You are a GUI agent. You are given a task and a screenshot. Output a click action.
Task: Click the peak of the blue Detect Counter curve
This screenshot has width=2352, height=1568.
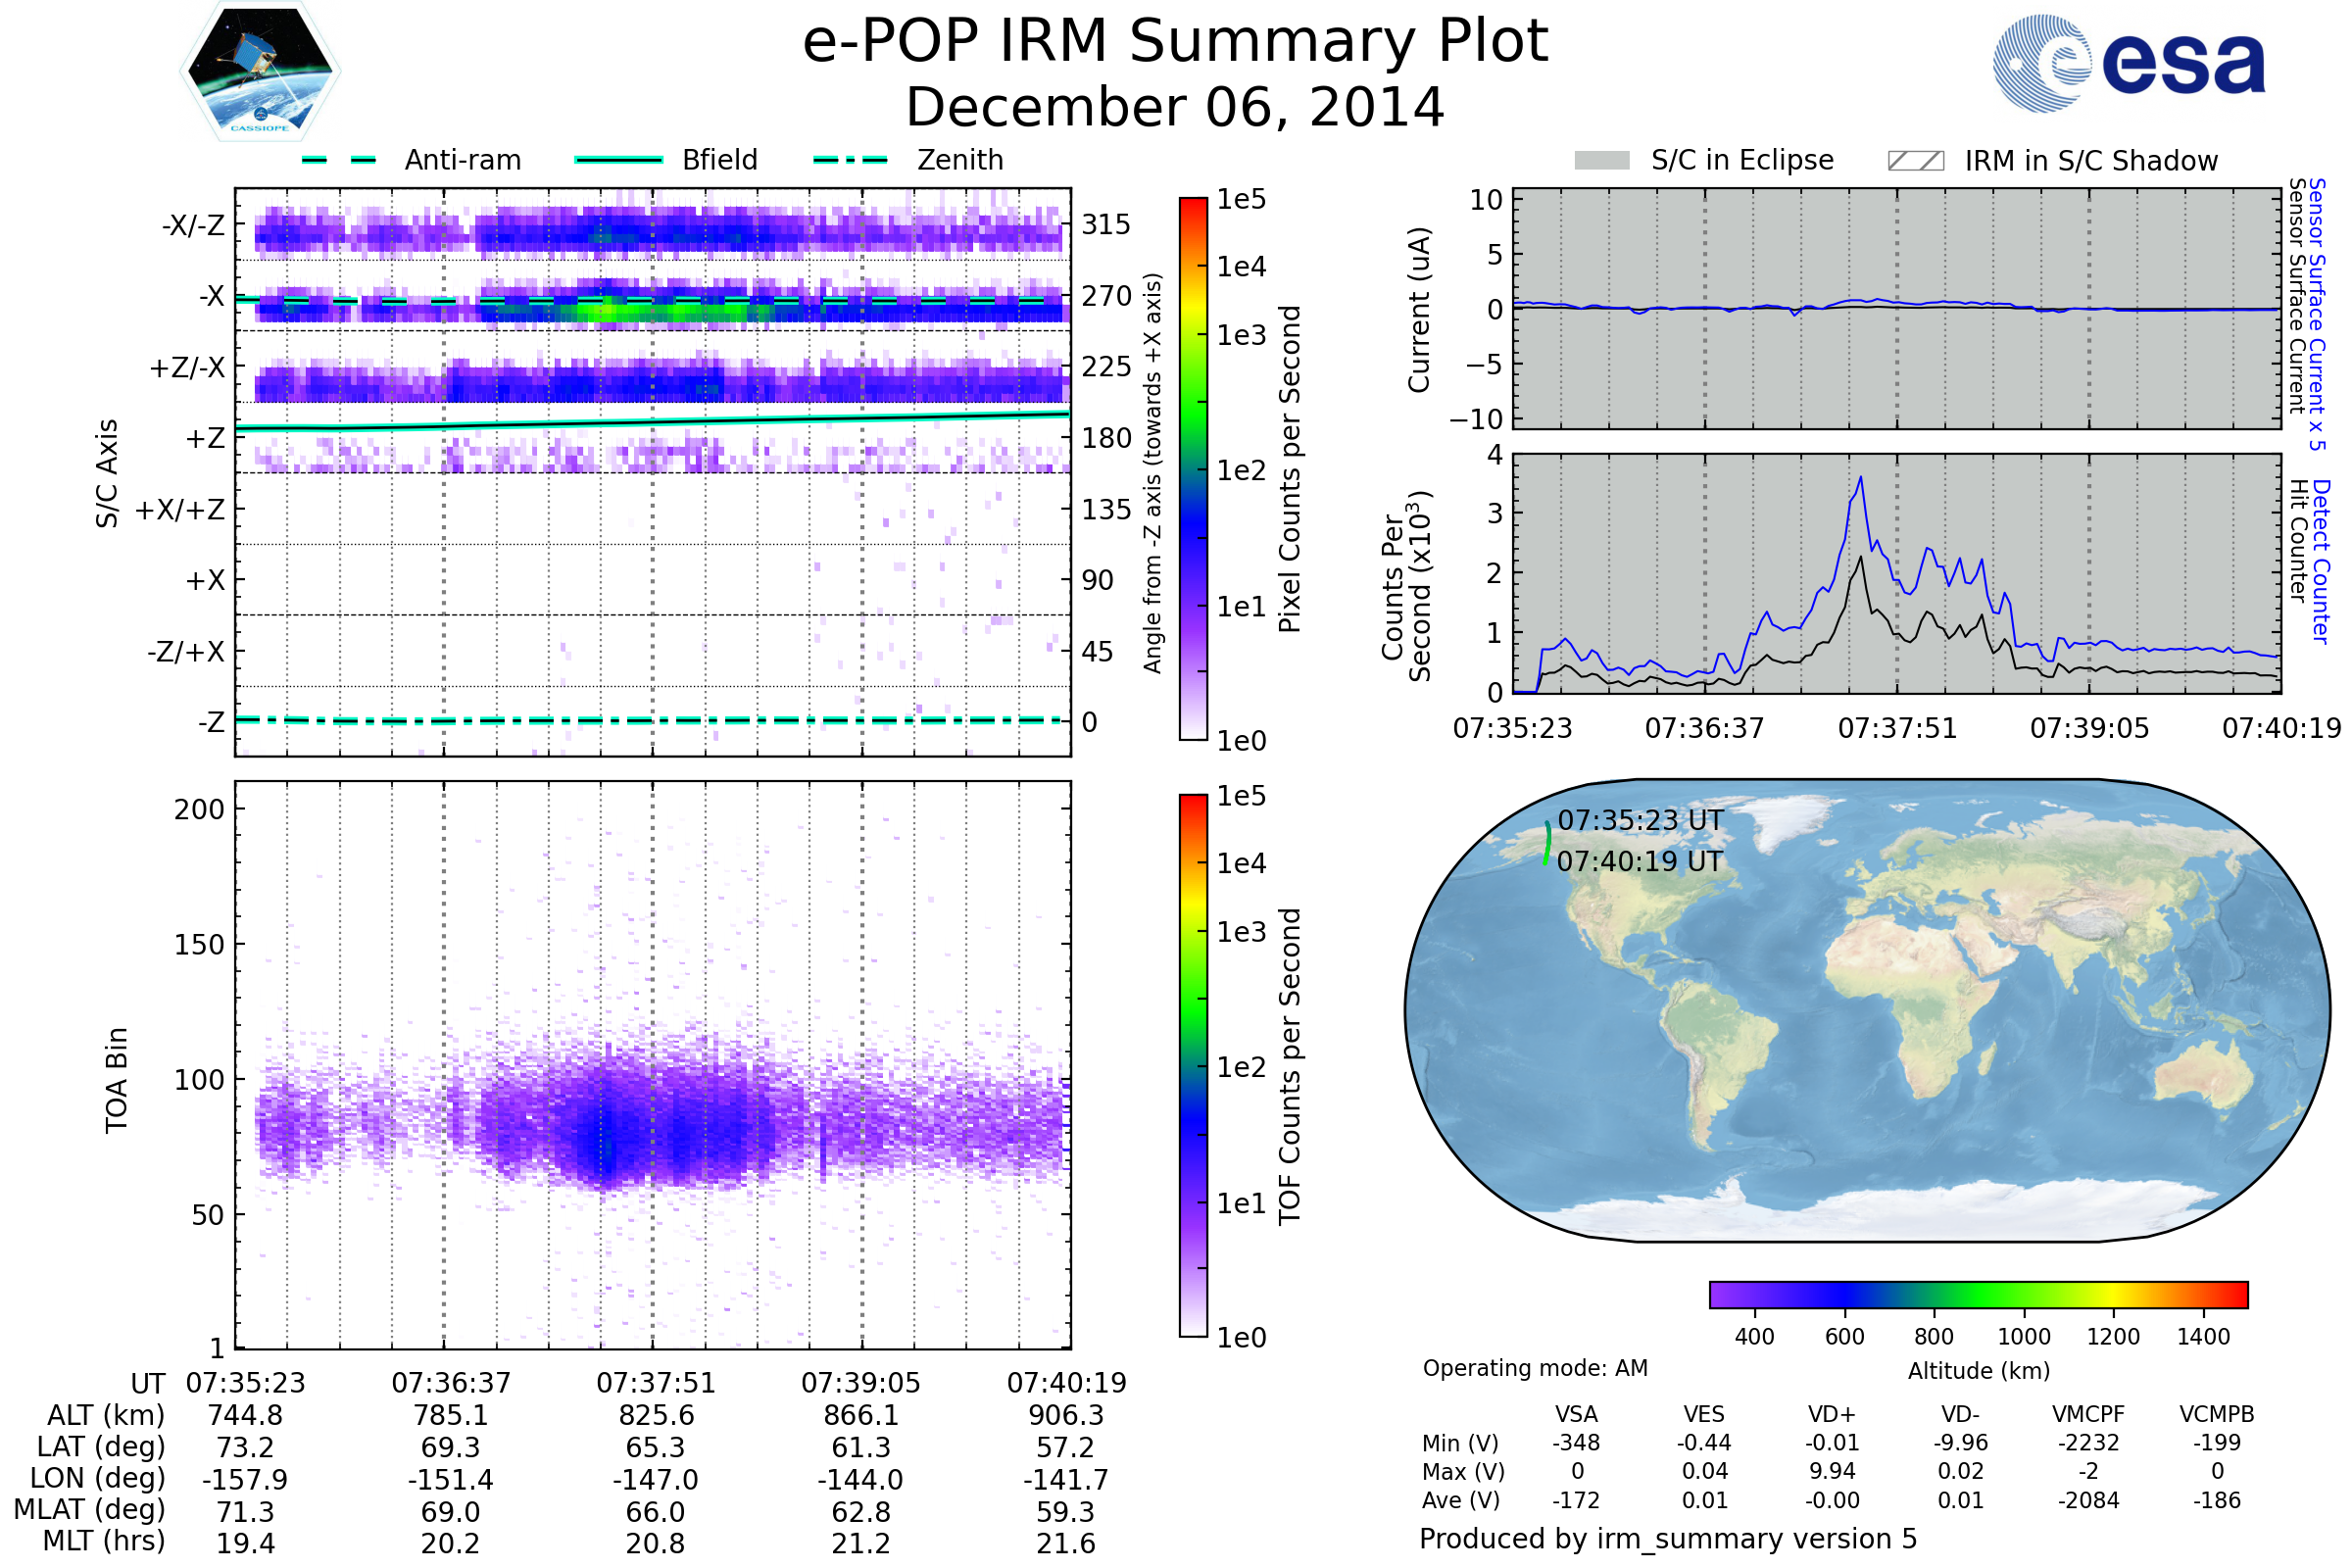coord(1860,478)
